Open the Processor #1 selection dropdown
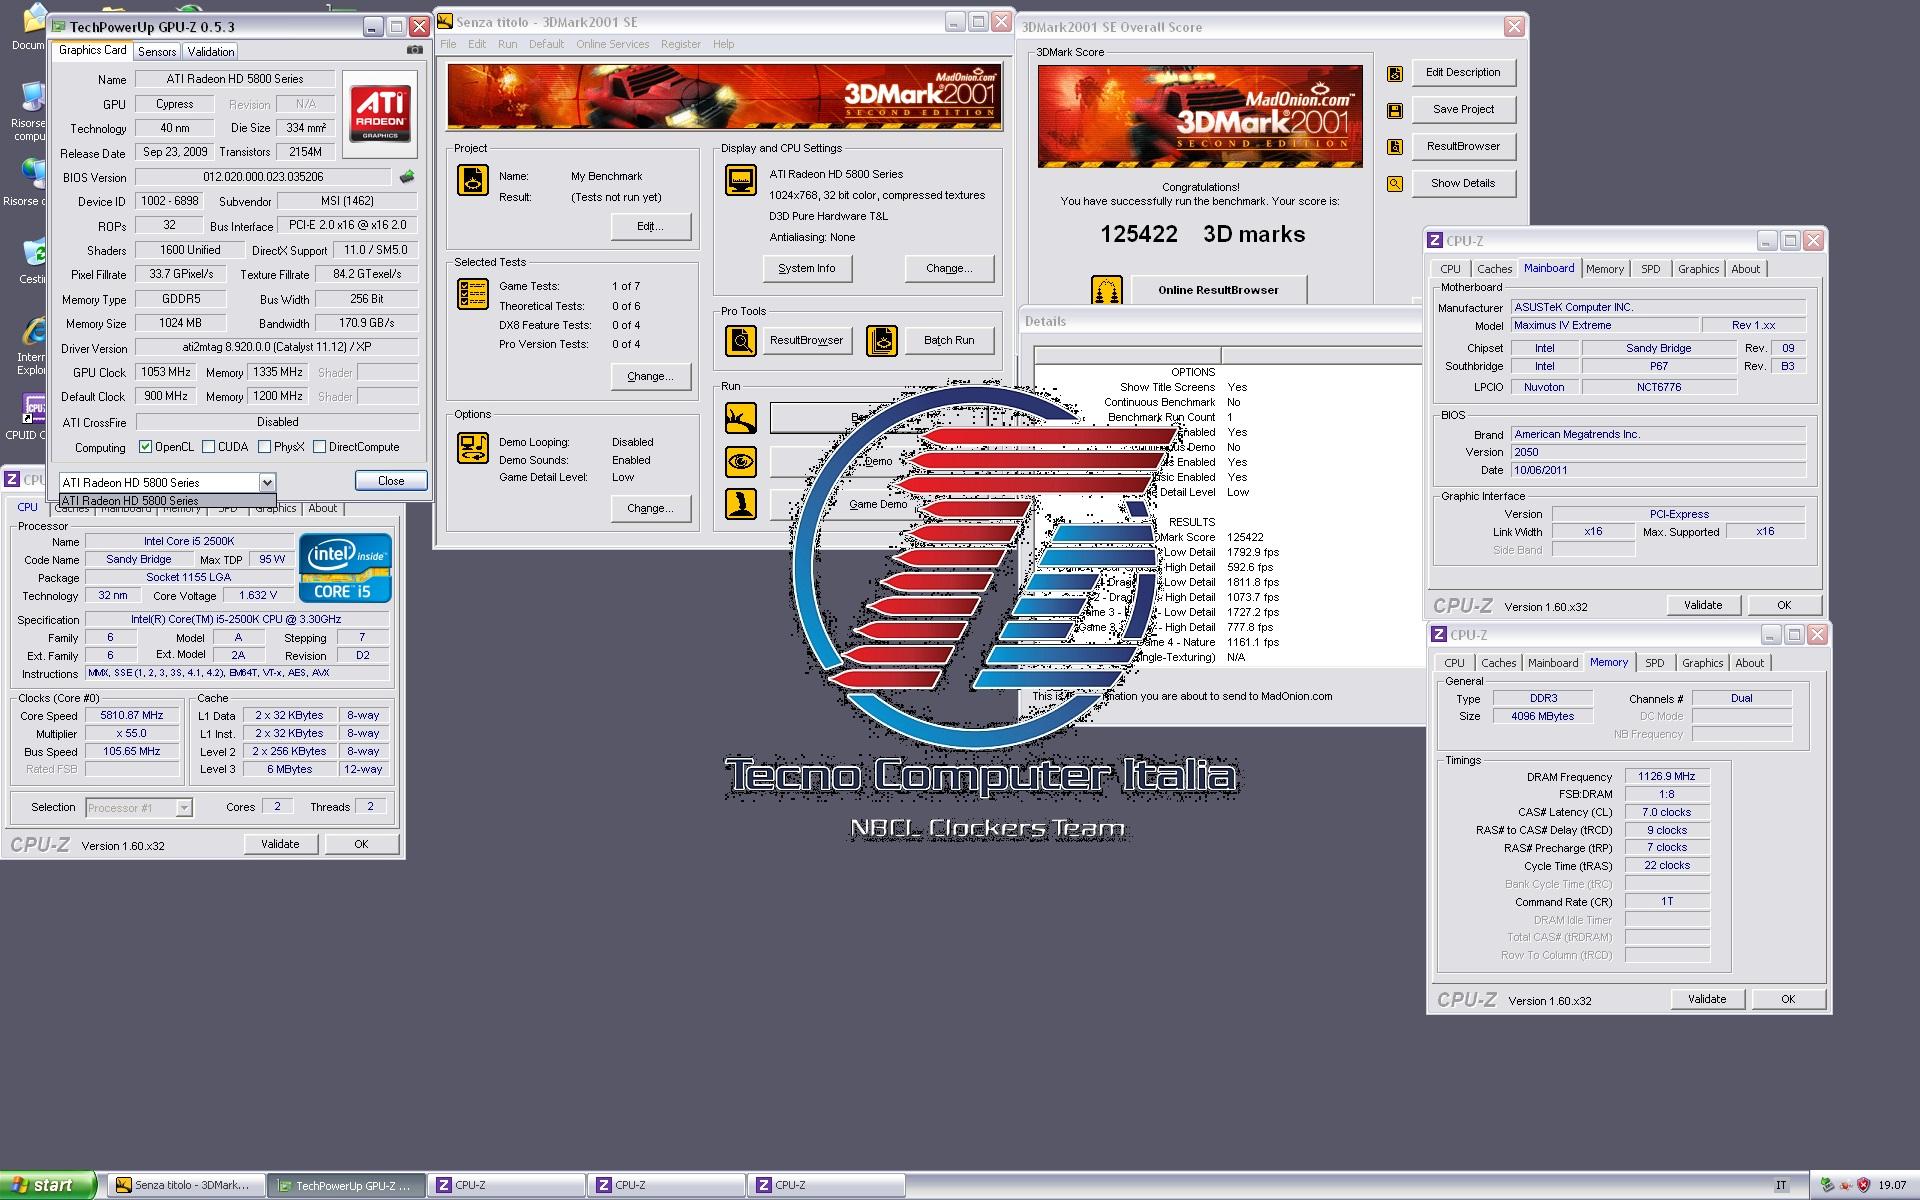 tap(184, 808)
